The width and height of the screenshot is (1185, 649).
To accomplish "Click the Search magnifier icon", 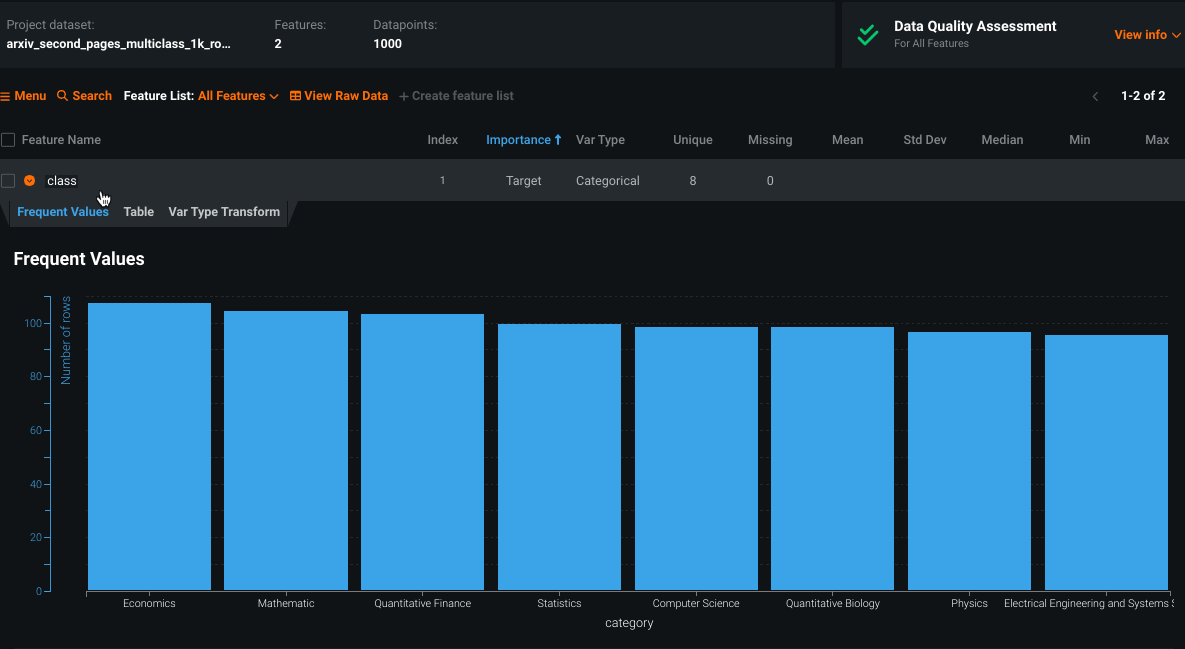I will coord(62,96).
